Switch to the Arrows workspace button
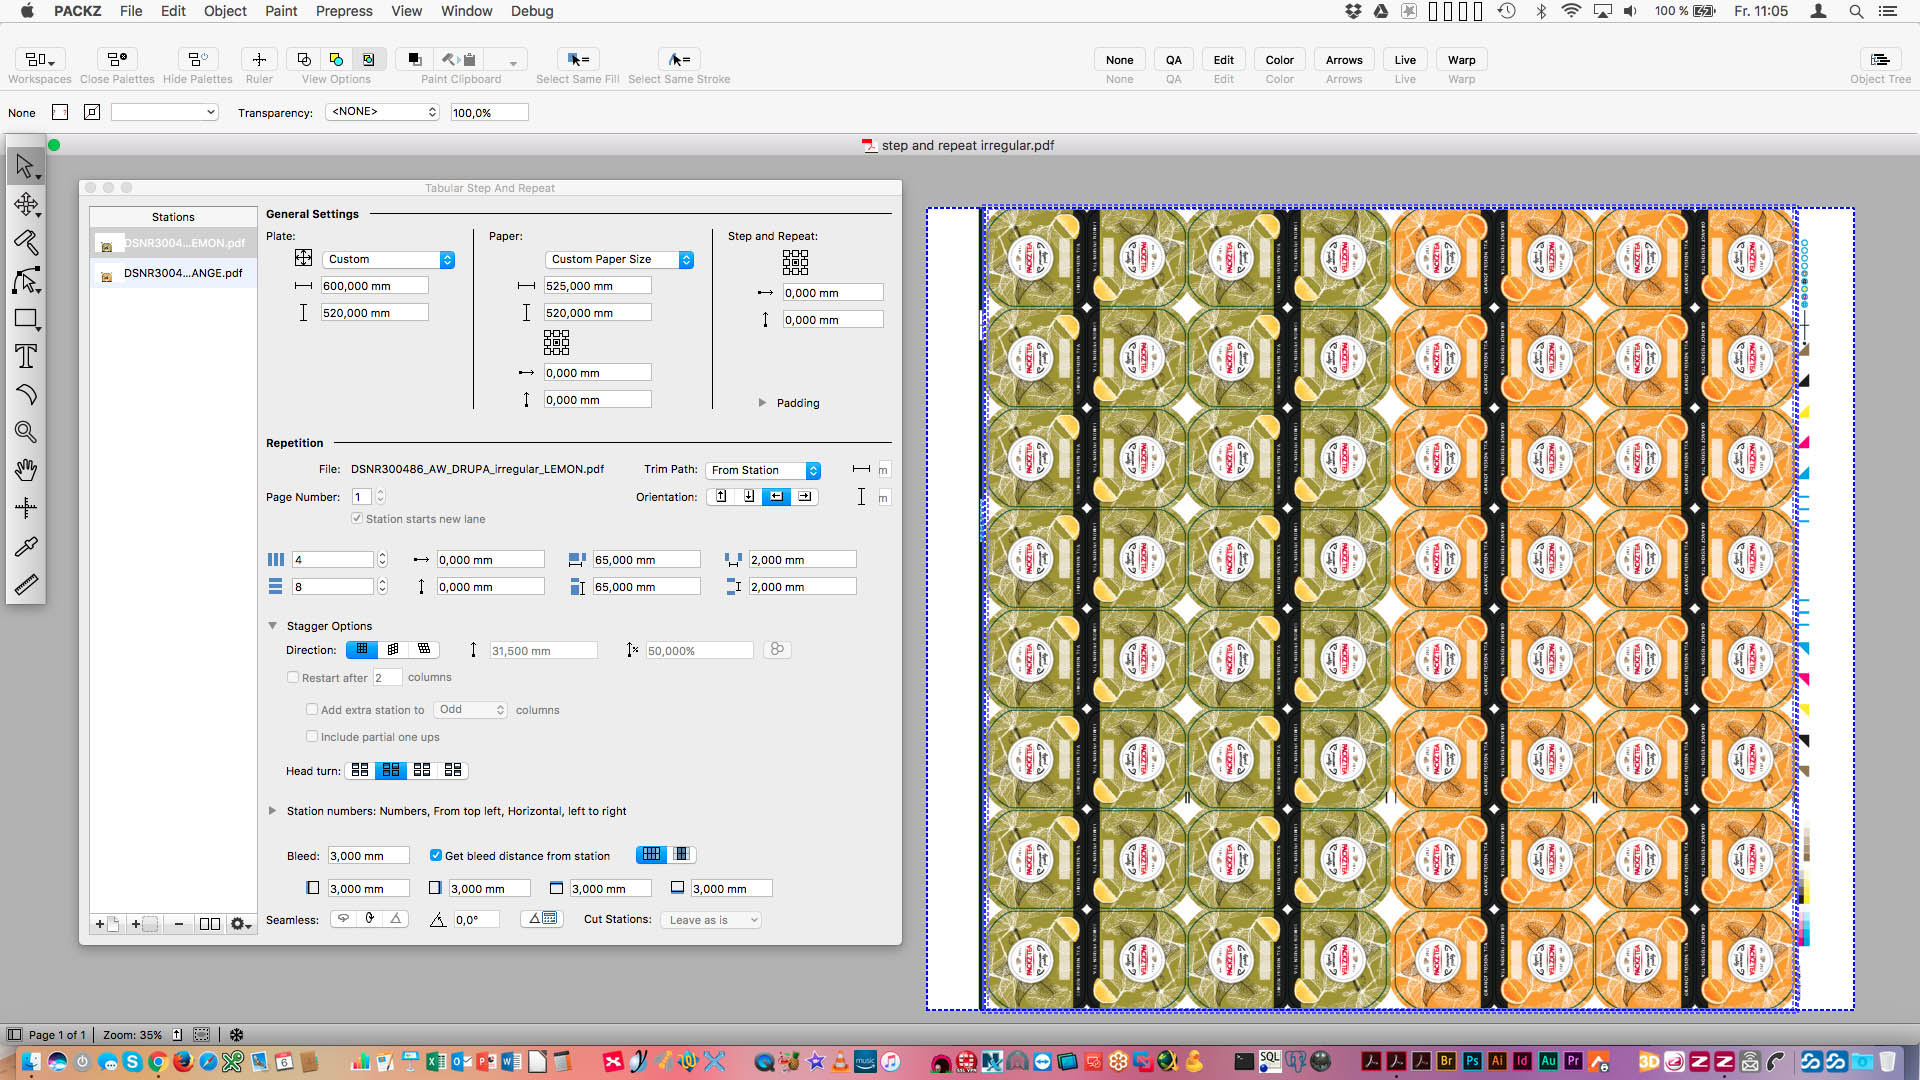Screen dimensions: 1920x1080 click(1344, 60)
